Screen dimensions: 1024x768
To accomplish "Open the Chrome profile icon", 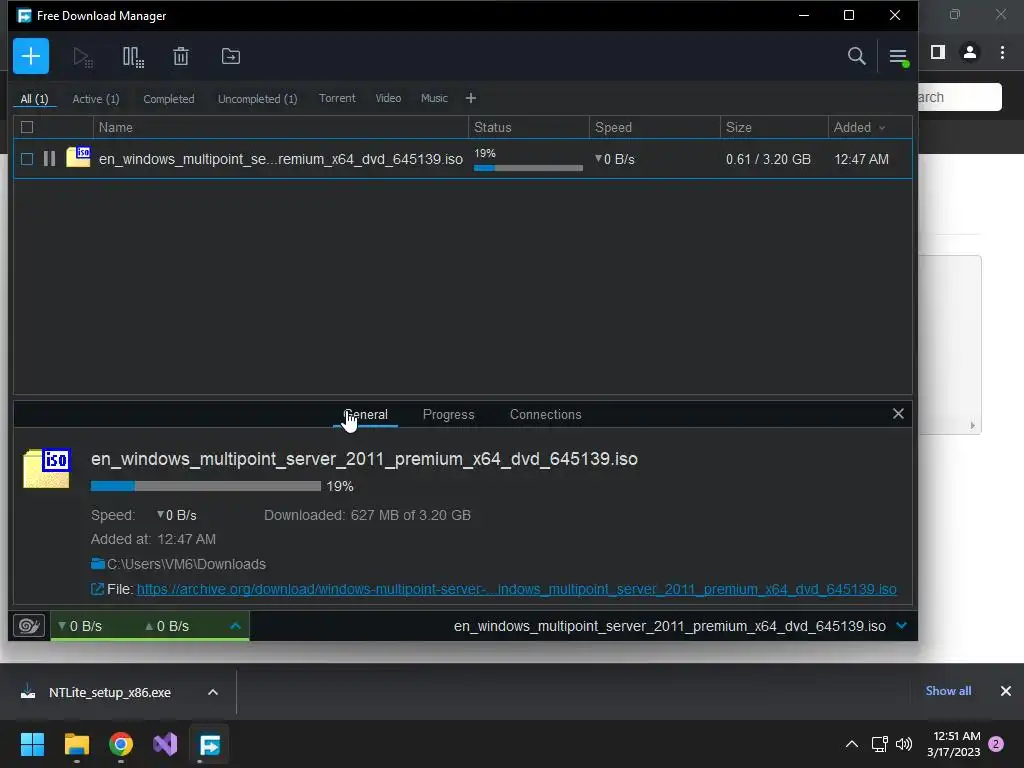I will [970, 52].
